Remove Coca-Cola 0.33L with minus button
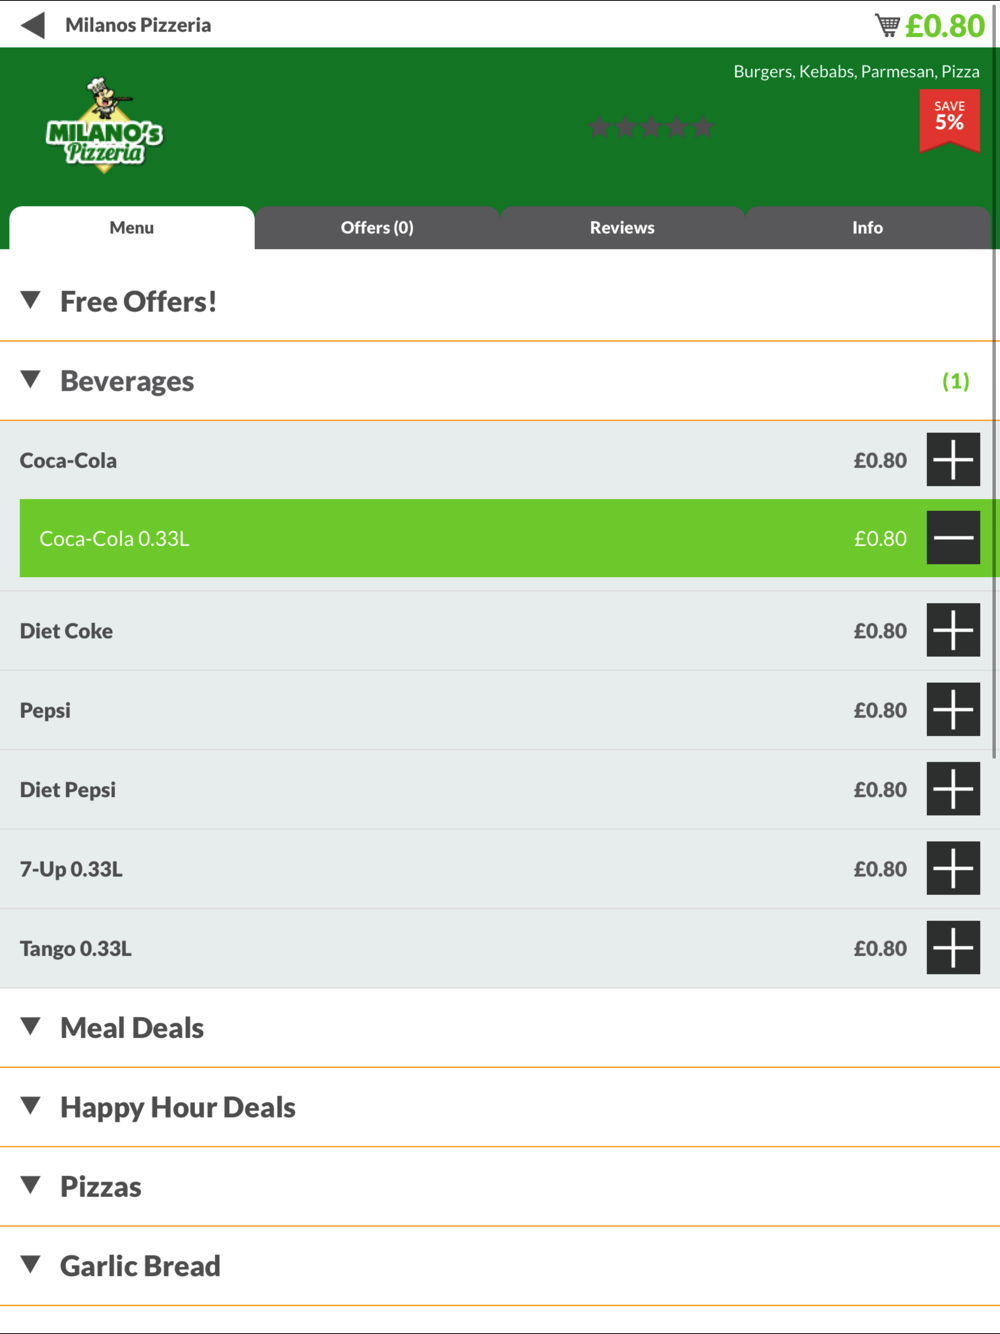This screenshot has width=1000, height=1334. (x=953, y=538)
